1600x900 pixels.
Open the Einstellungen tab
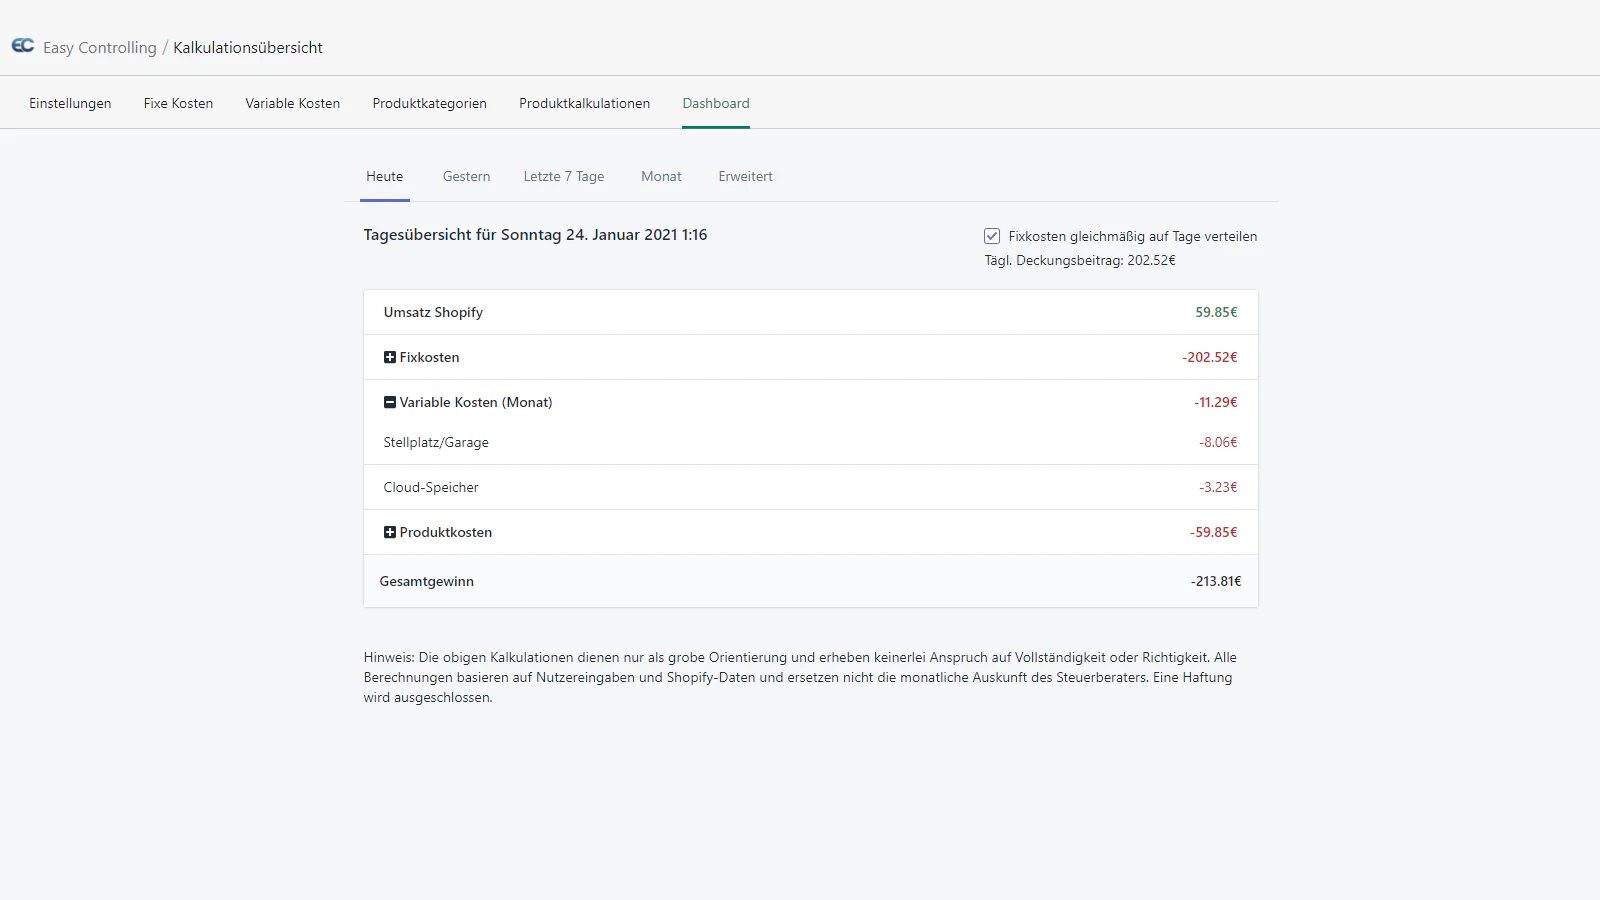(x=70, y=103)
